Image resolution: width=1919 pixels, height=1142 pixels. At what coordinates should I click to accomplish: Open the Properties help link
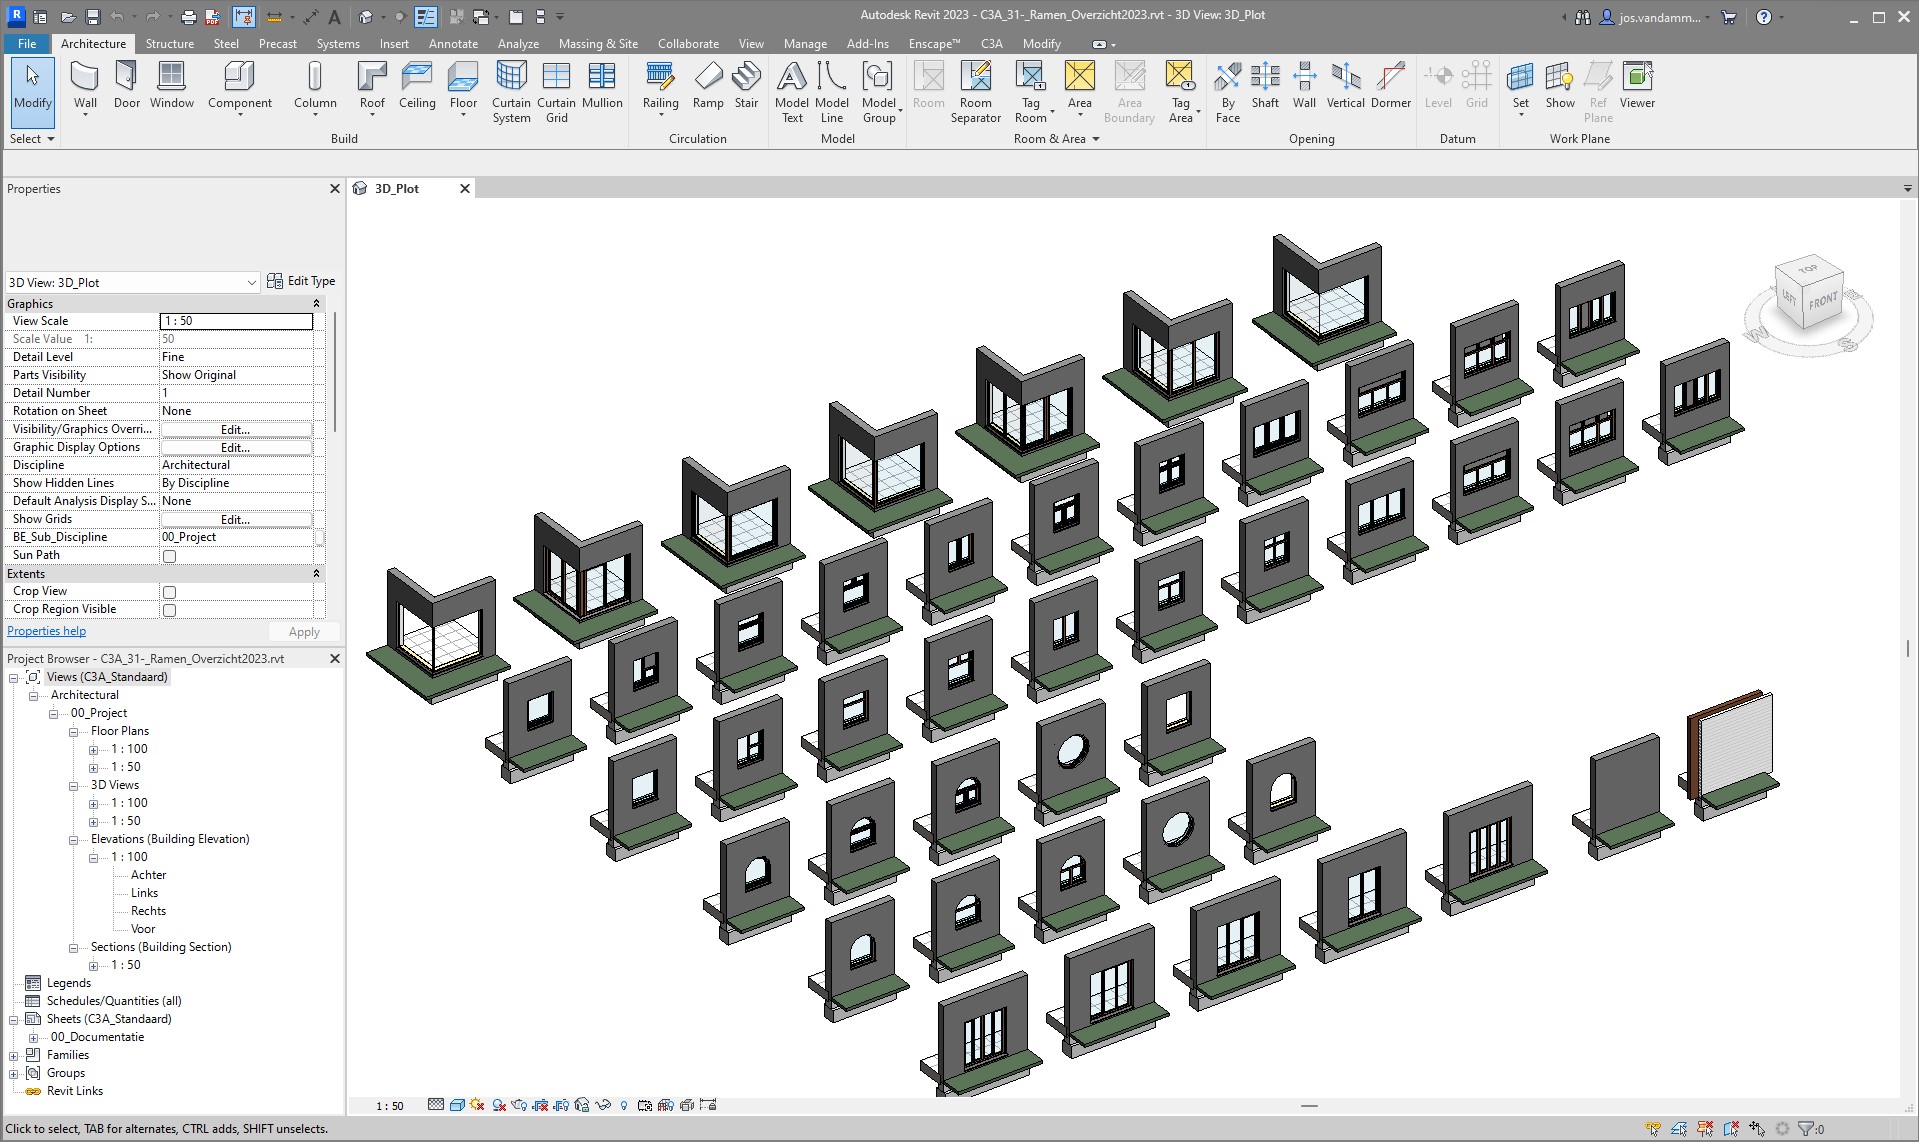(x=47, y=631)
